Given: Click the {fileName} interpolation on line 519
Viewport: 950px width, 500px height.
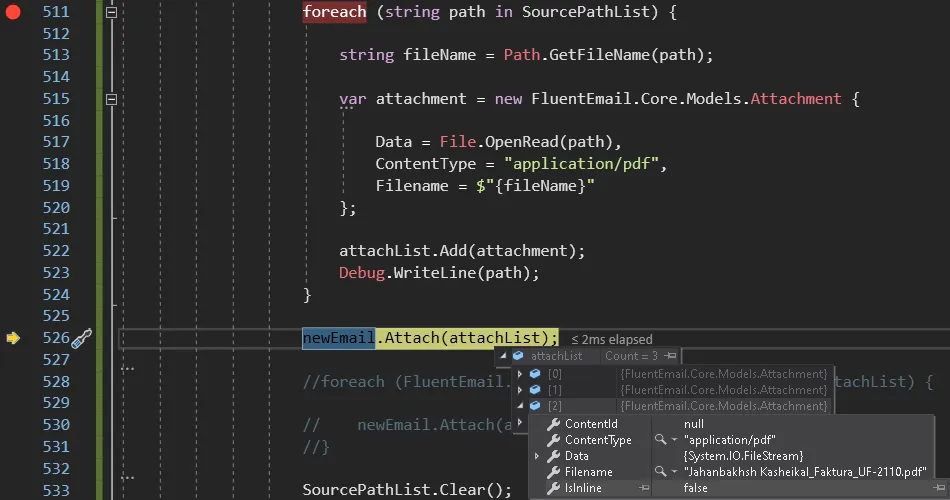Looking at the screenshot, I should tap(540, 186).
